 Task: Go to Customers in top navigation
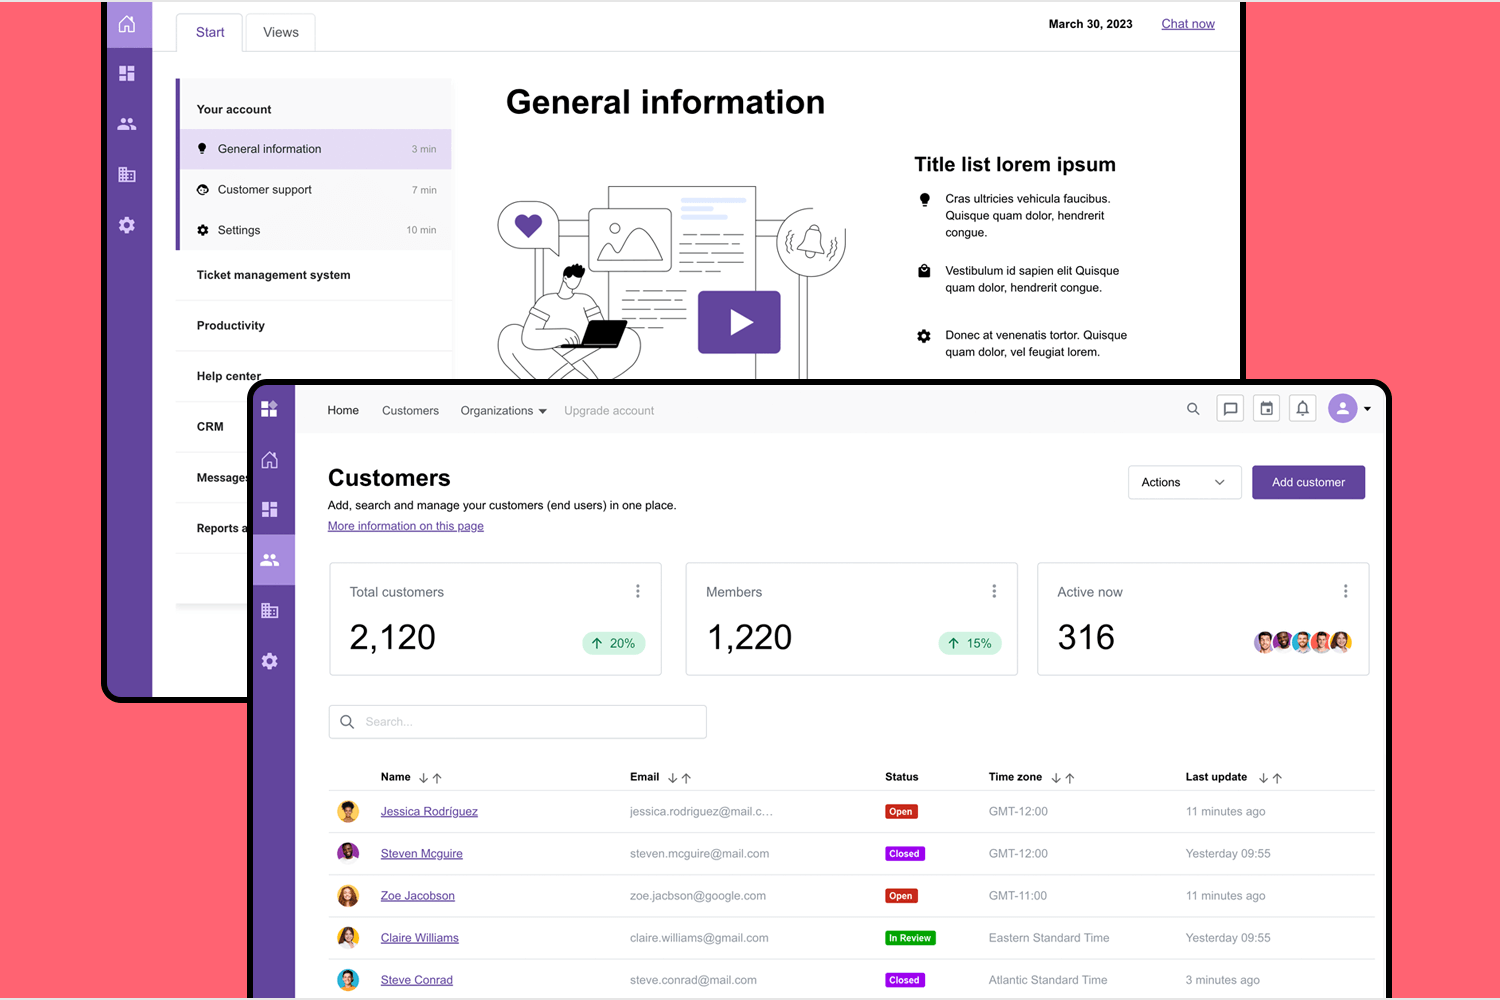pyautogui.click(x=410, y=411)
